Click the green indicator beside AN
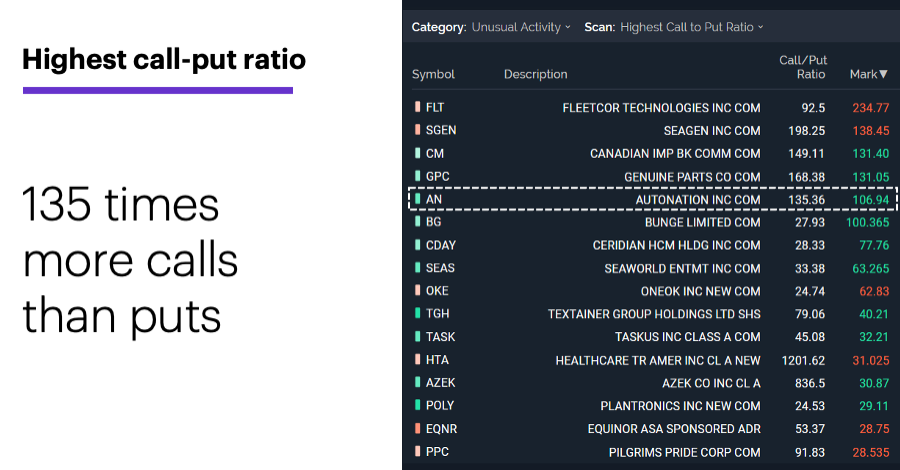 pos(417,199)
